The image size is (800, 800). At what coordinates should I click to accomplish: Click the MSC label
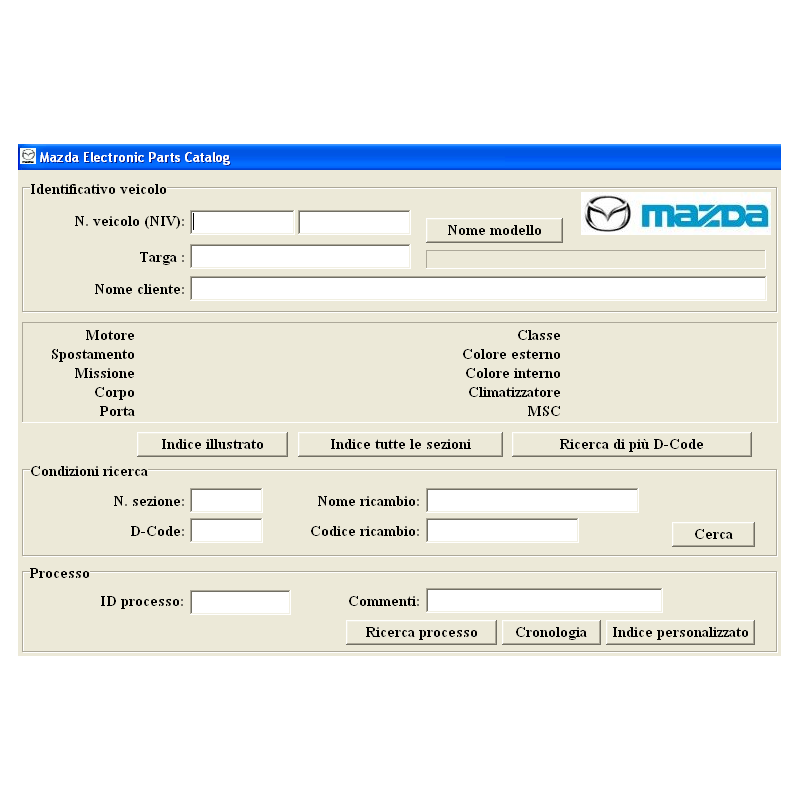coord(544,411)
